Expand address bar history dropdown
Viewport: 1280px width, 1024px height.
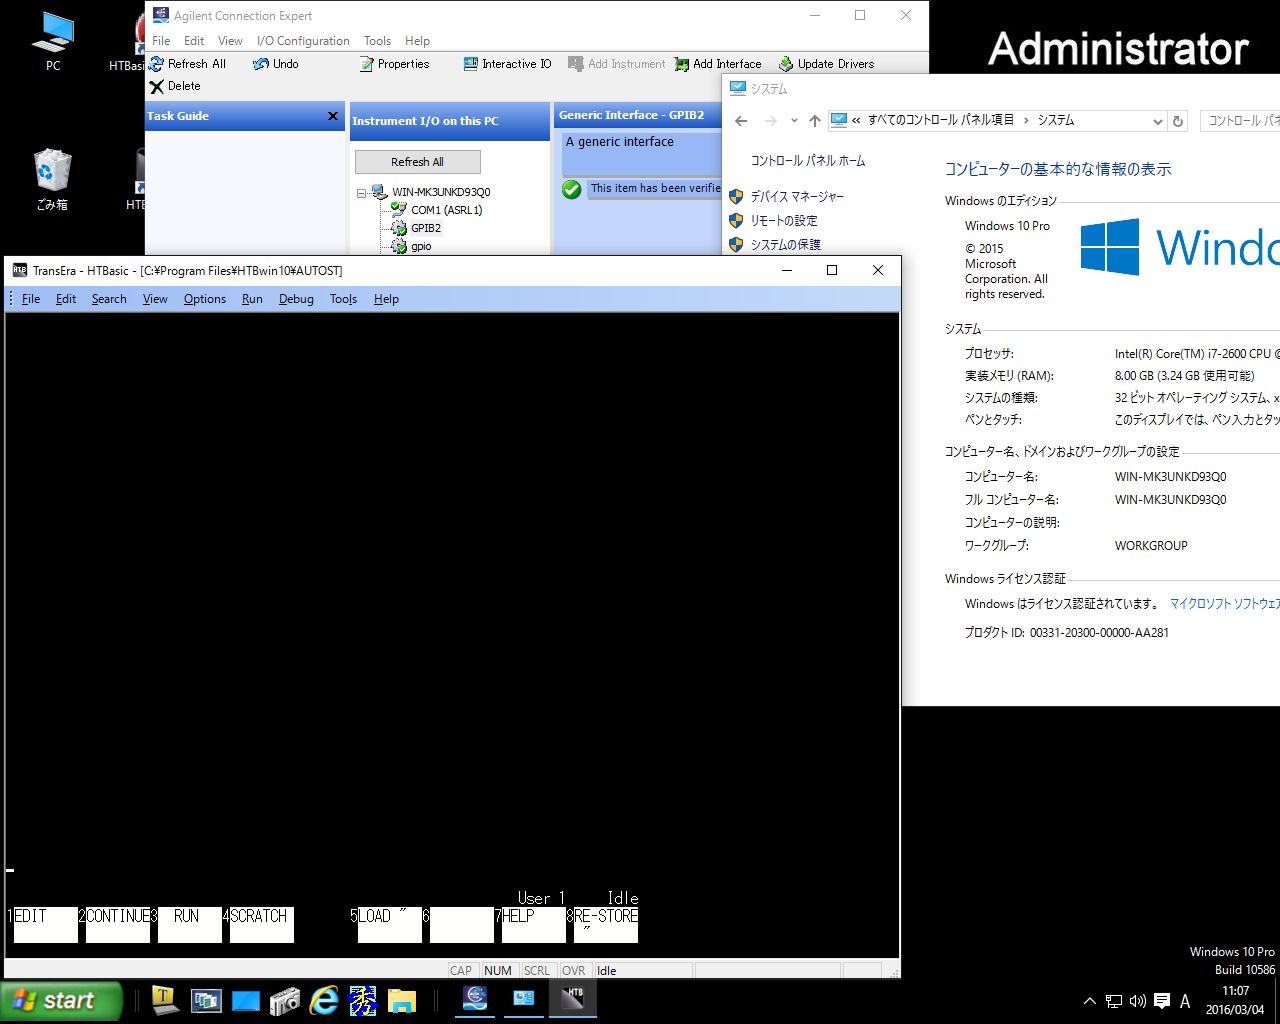[x=1157, y=121]
